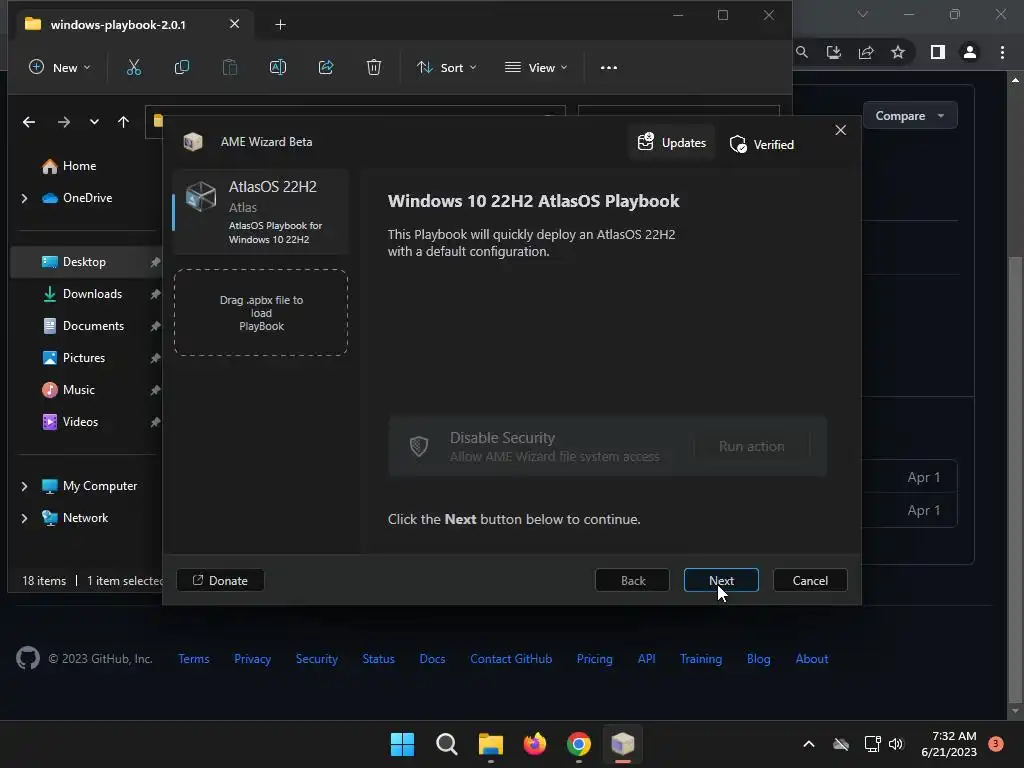Image resolution: width=1024 pixels, height=768 pixels.
Task: Click the Drag .apbx file drop area
Action: pos(261,312)
